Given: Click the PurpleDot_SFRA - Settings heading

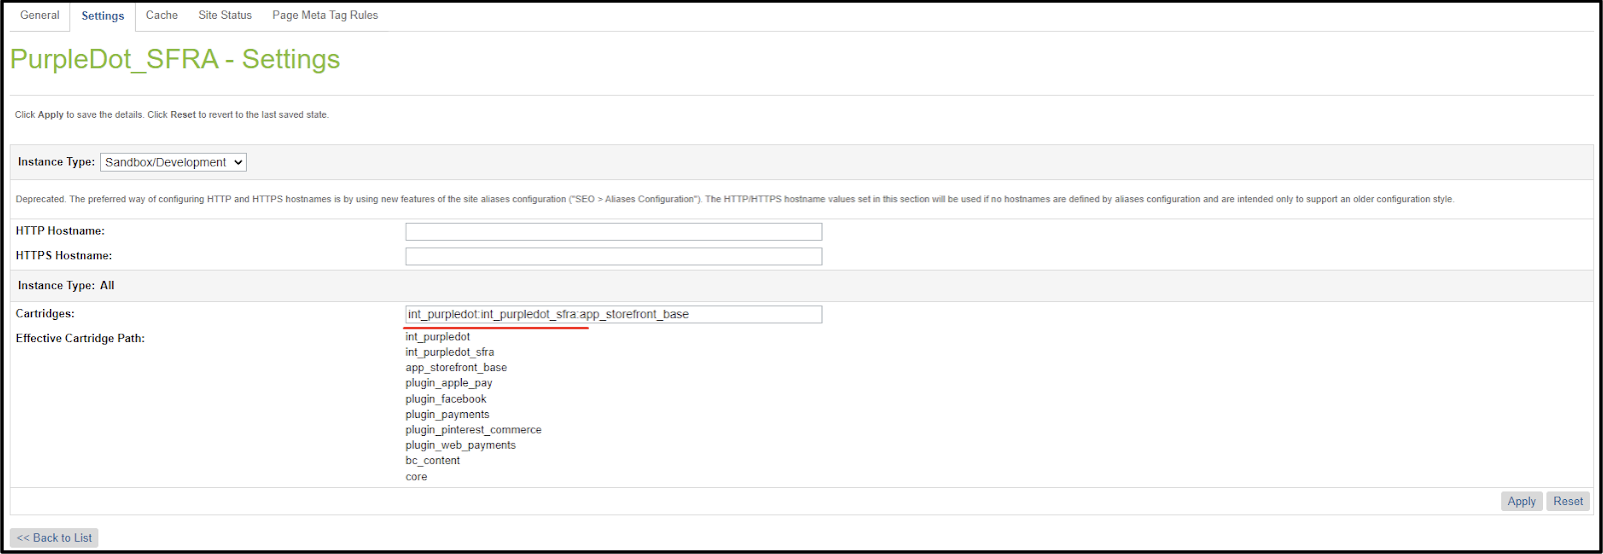Looking at the screenshot, I should coord(175,60).
